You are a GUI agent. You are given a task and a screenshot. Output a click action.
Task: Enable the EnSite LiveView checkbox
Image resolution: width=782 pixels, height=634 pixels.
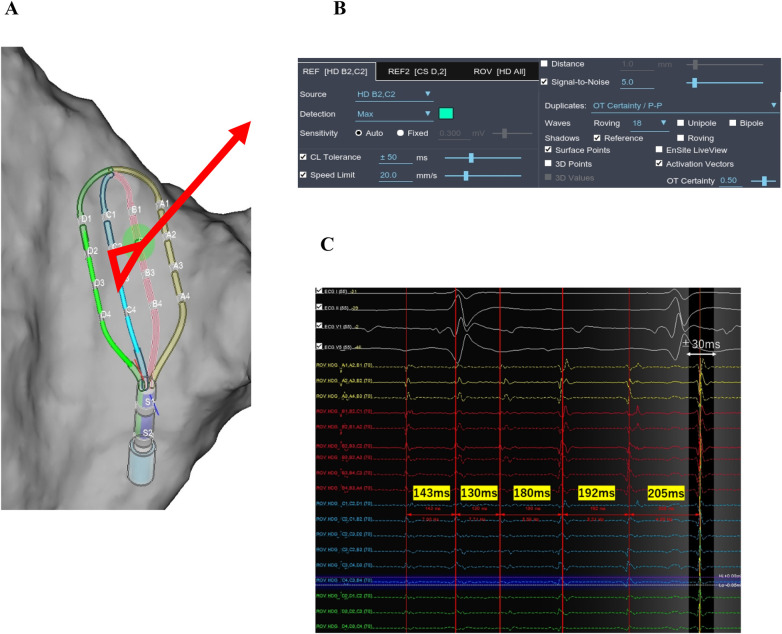[659, 150]
